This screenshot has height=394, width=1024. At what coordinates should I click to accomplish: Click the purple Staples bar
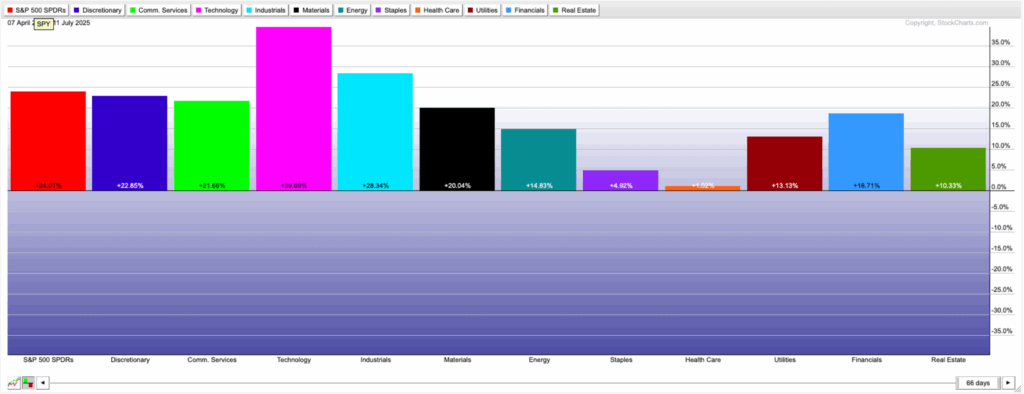click(620, 180)
